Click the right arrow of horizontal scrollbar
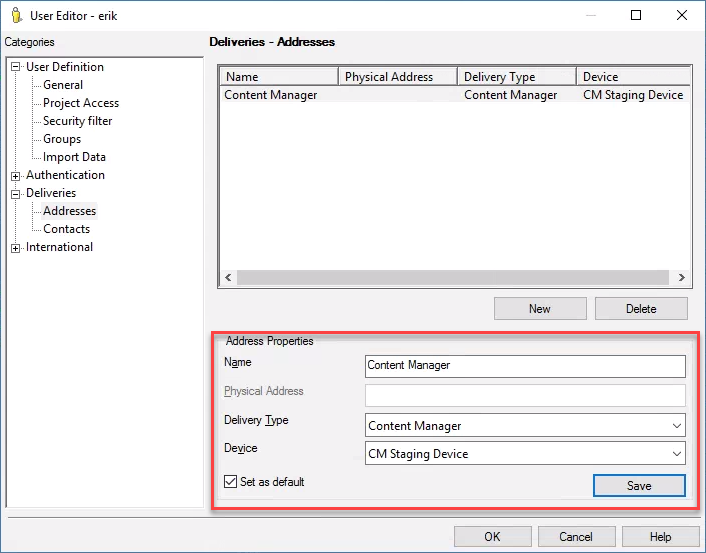Image resolution: width=706 pixels, height=553 pixels. point(682,277)
